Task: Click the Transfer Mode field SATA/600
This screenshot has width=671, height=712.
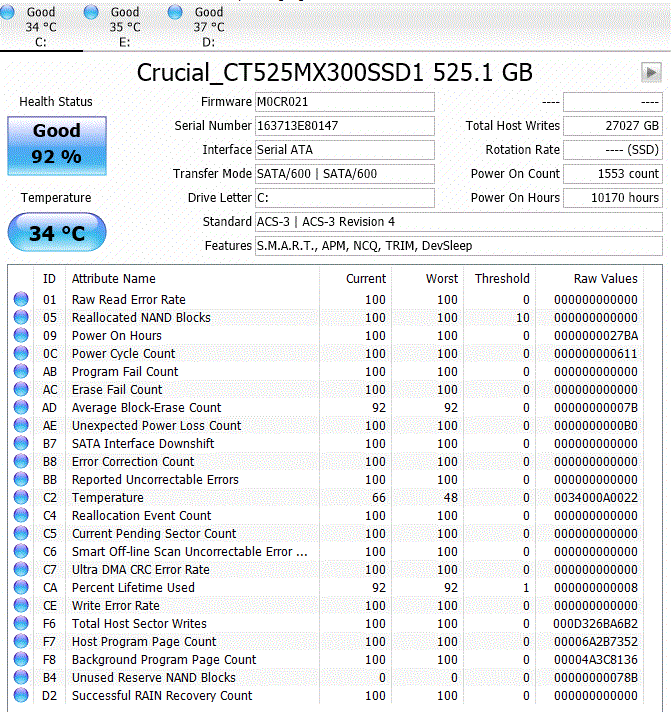Action: [345, 174]
